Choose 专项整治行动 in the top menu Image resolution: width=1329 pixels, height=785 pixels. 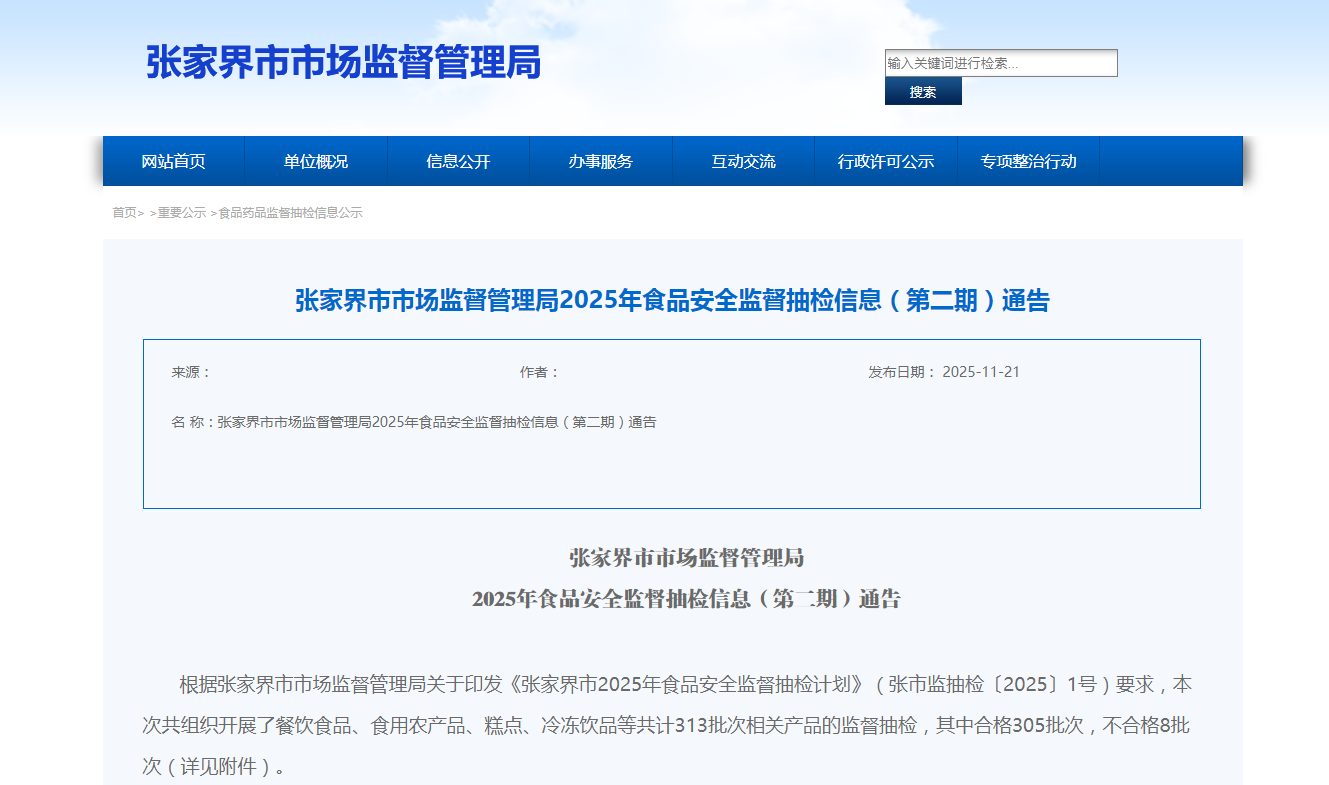click(x=1028, y=161)
